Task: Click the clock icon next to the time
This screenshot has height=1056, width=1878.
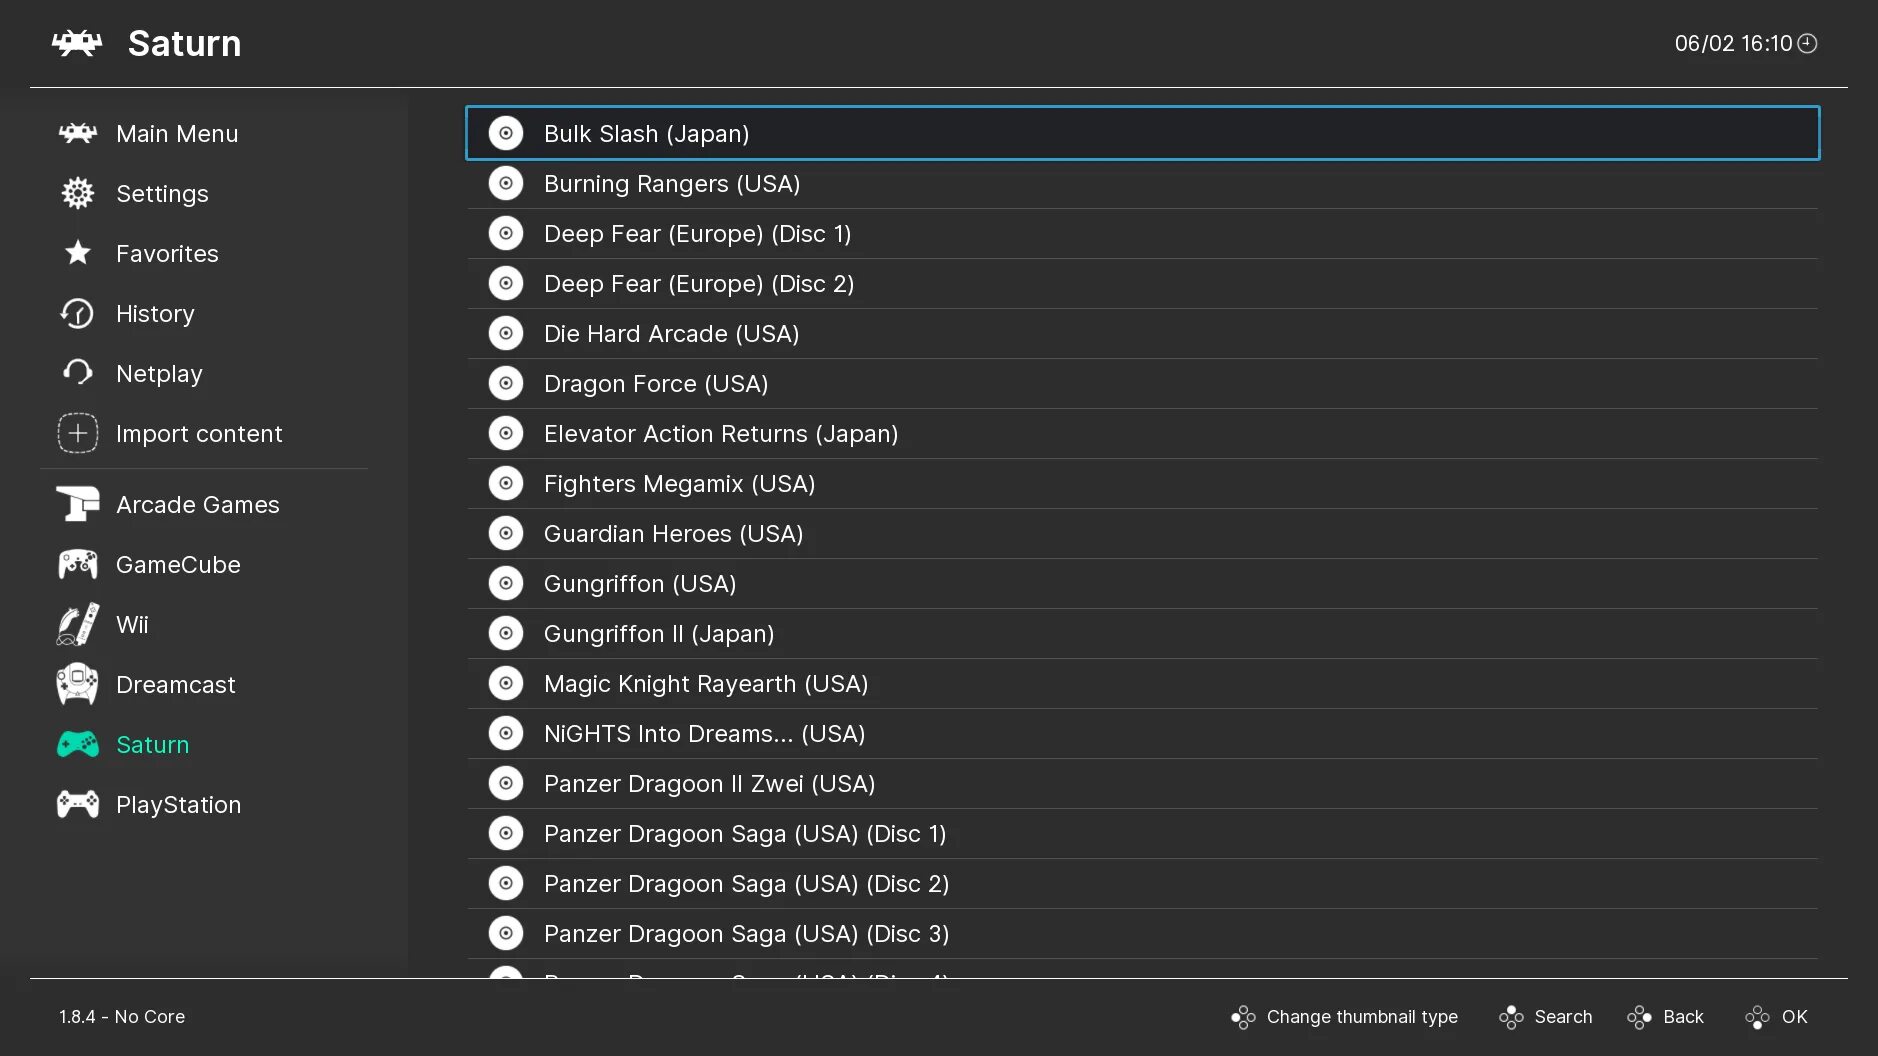Action: 1807,43
